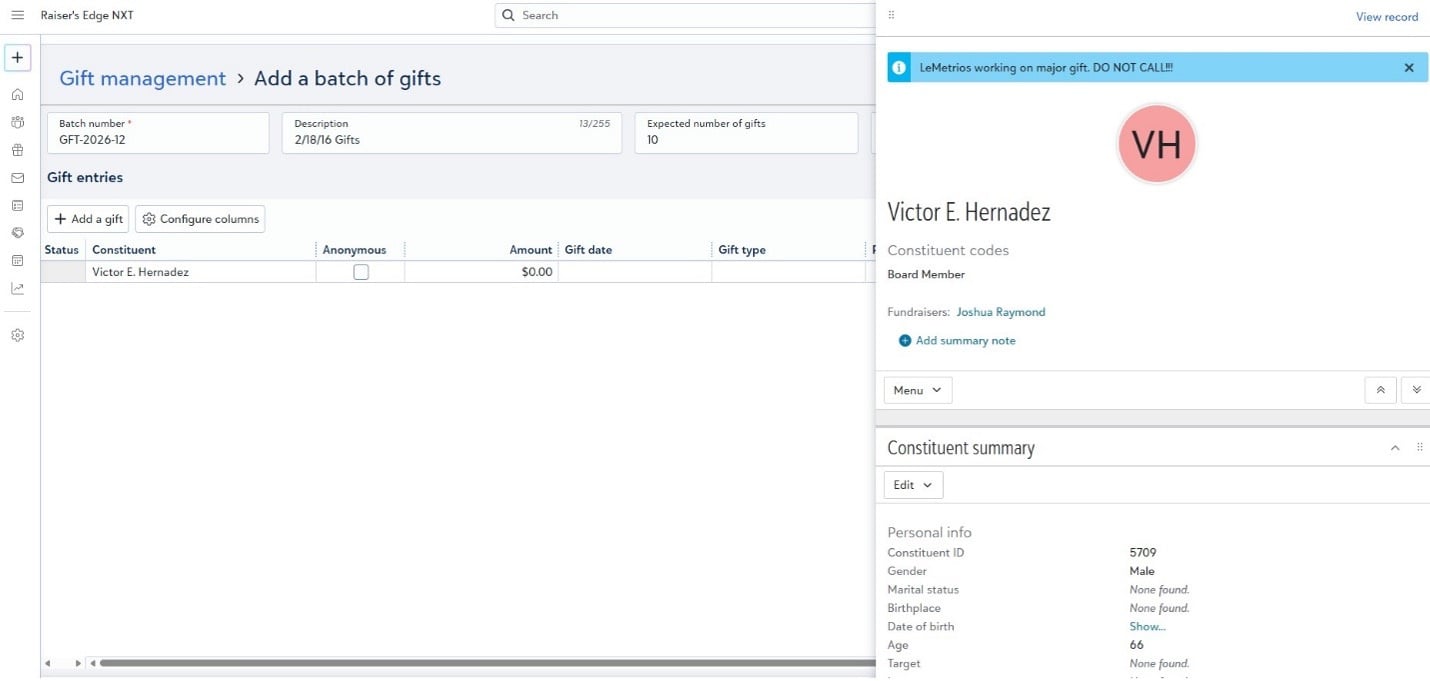Select the Constituents icon in the sidebar
This screenshot has width=1430, height=681.
(x=17, y=121)
